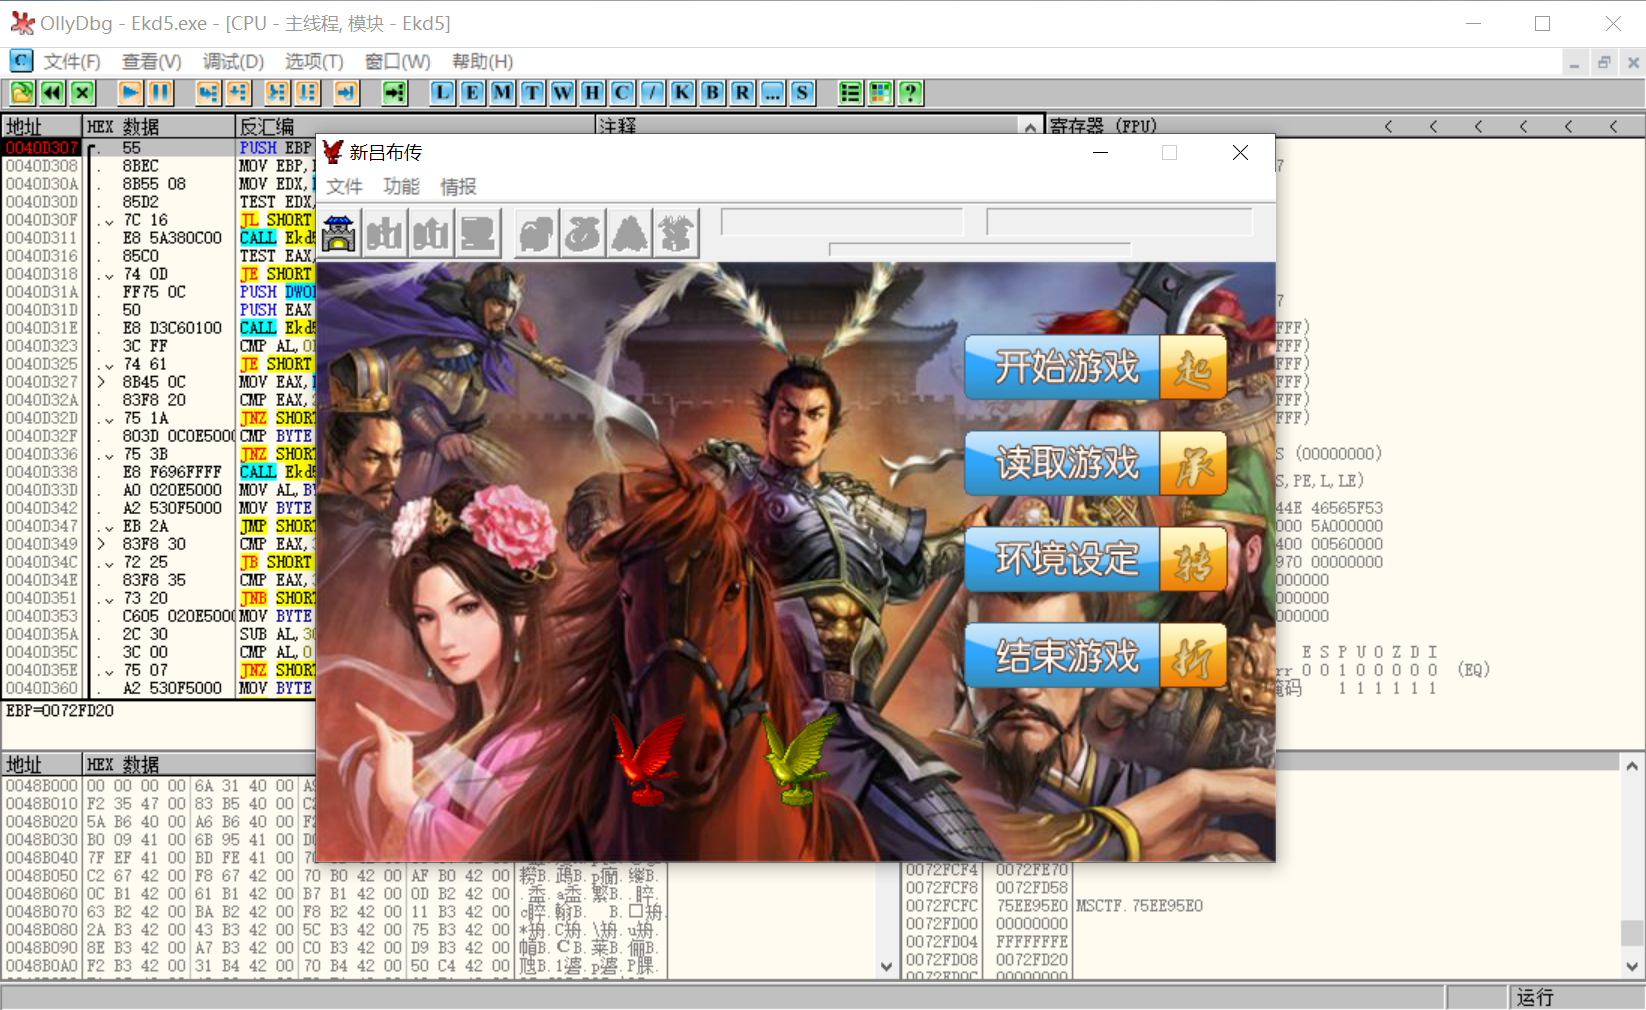Viewport: 1646px width, 1010px height.
Task: Click the green Go to address icon
Action: click(x=395, y=93)
